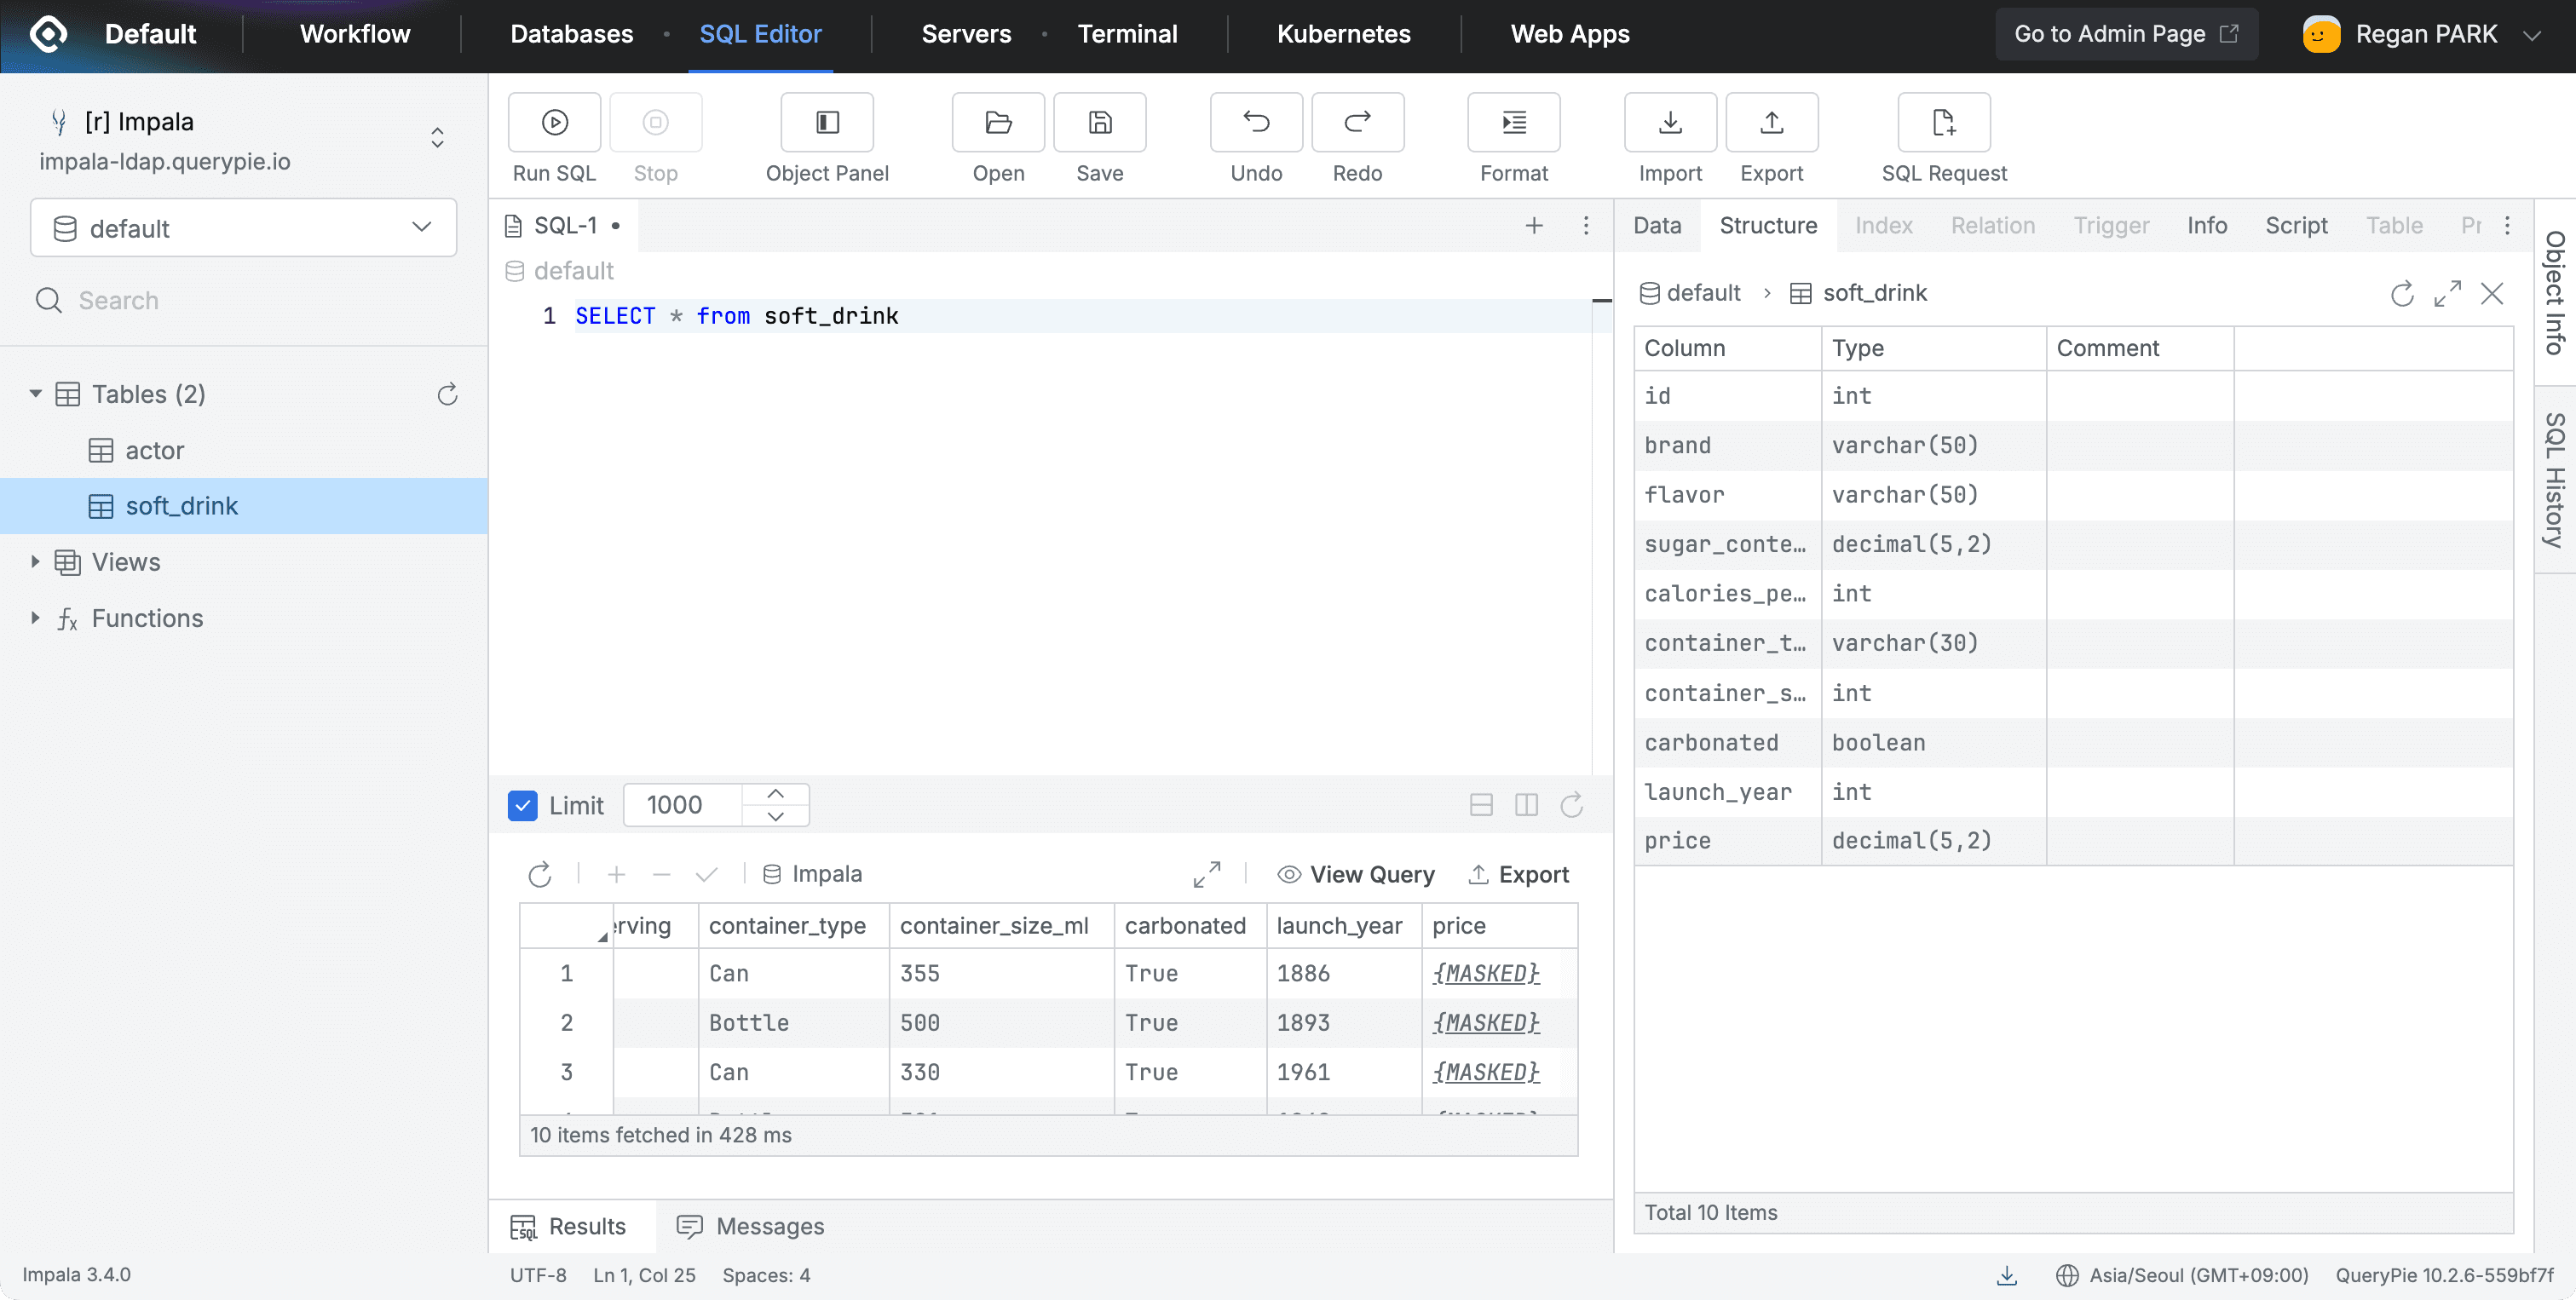Open the SQL Request icon
2576x1300 pixels.
click(1943, 123)
